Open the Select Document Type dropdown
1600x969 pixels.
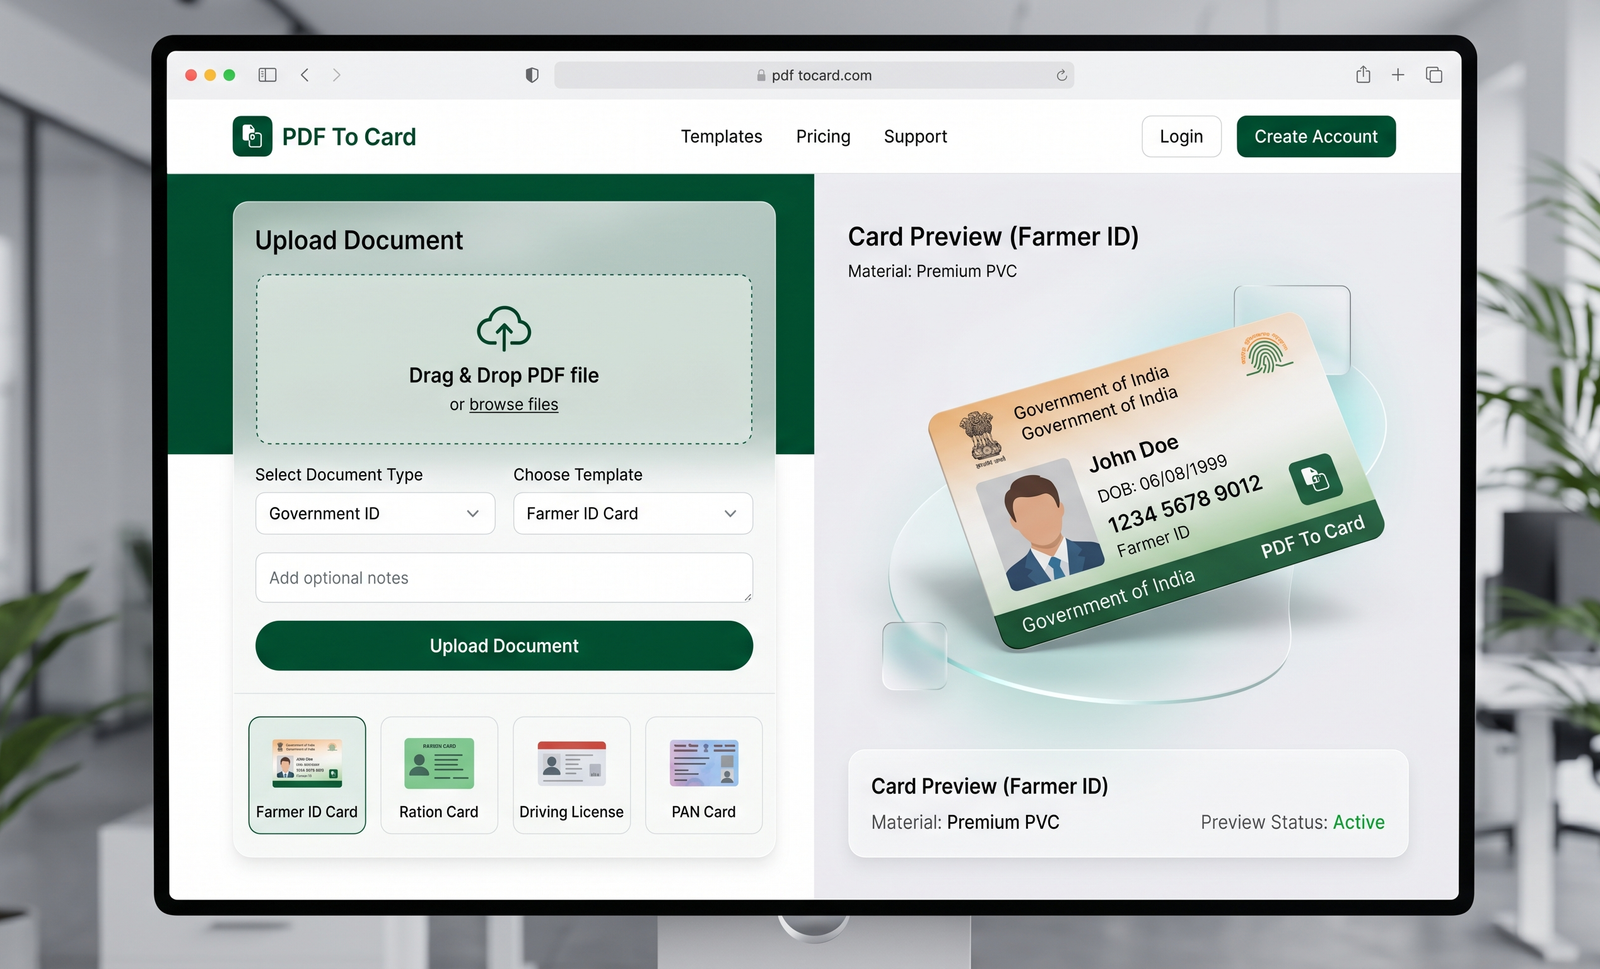[x=375, y=513]
